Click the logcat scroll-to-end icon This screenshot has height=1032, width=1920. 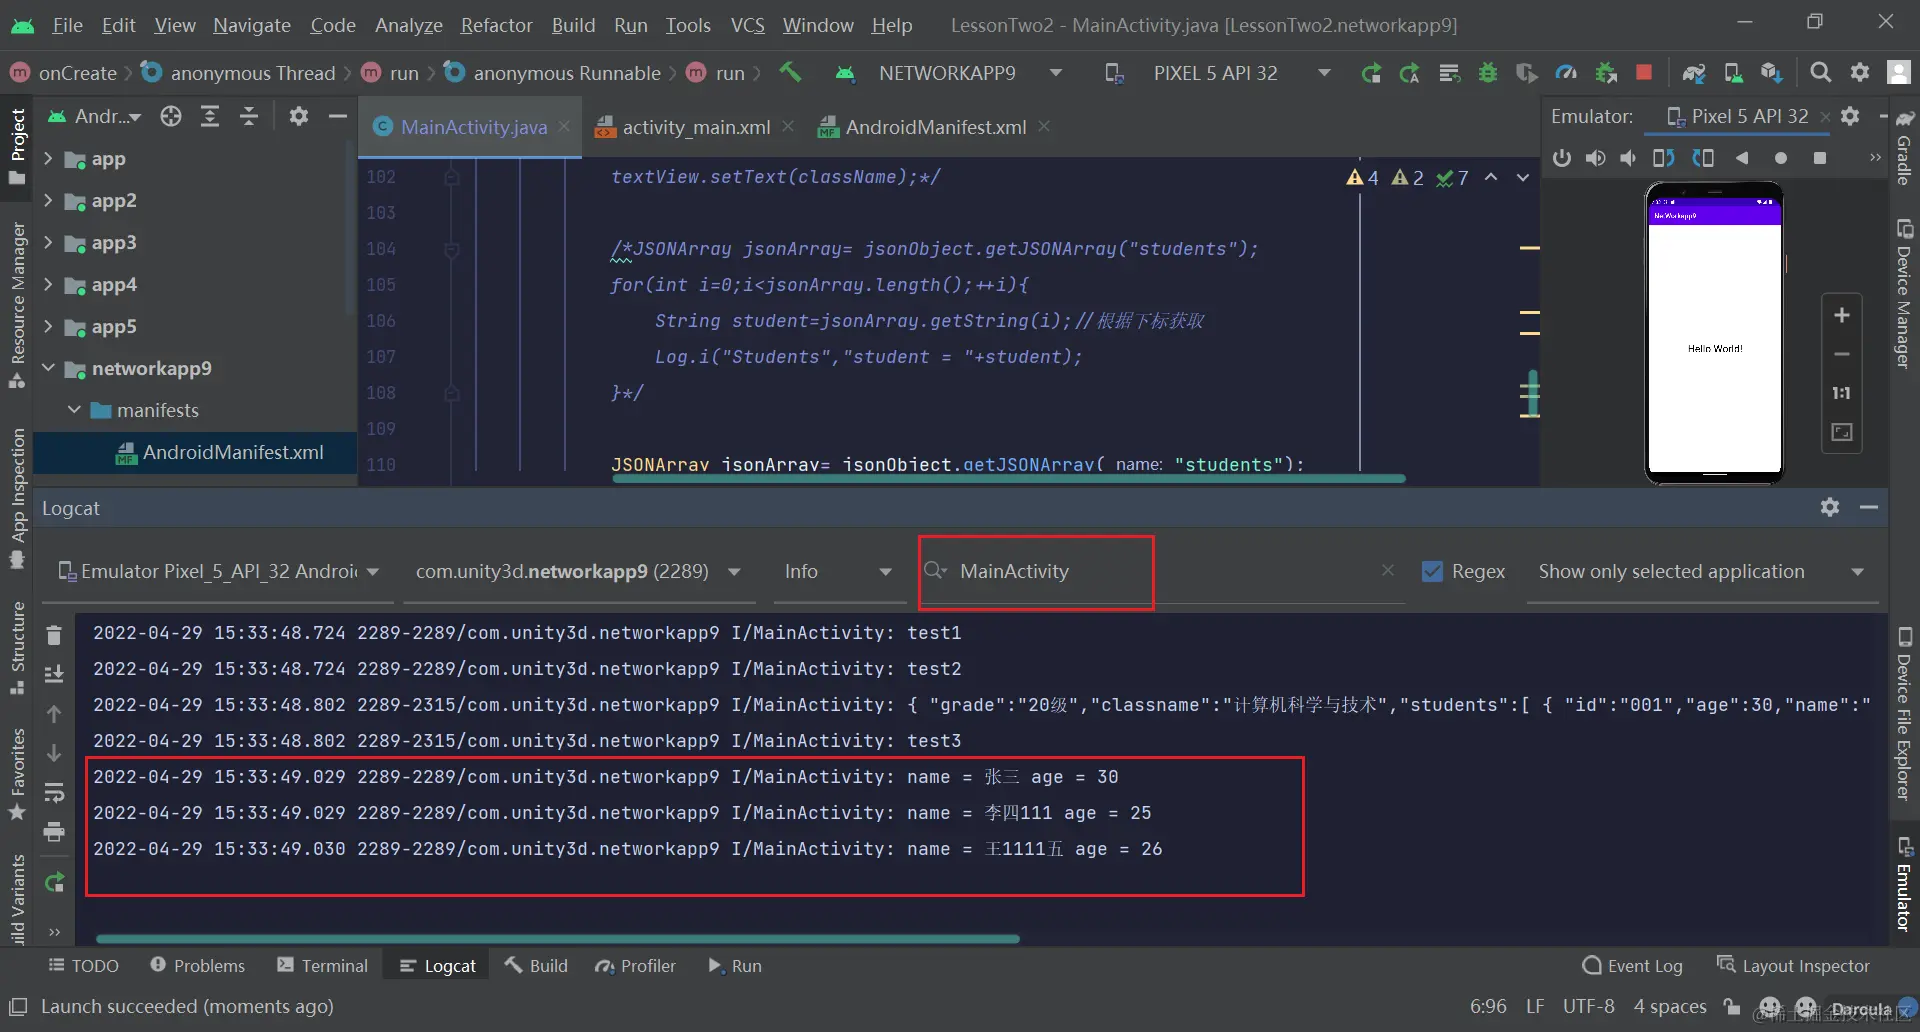click(x=54, y=674)
